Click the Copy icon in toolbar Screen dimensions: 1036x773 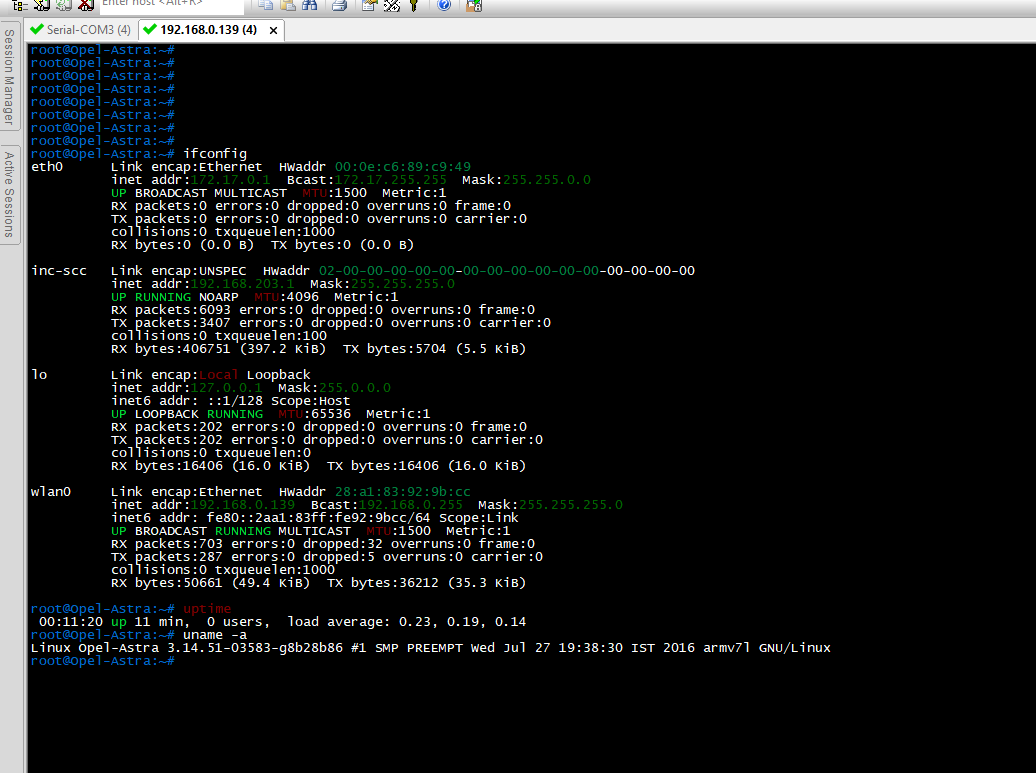click(266, 5)
